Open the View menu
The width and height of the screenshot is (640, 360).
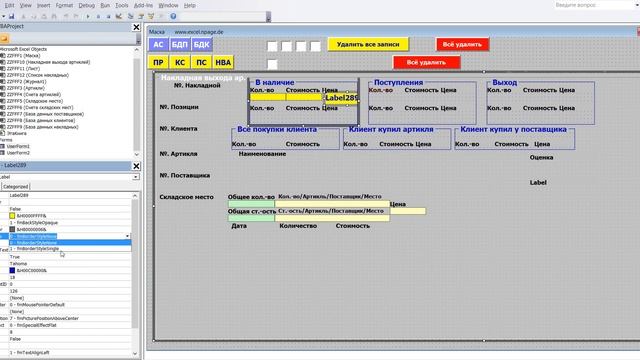coord(25,5)
